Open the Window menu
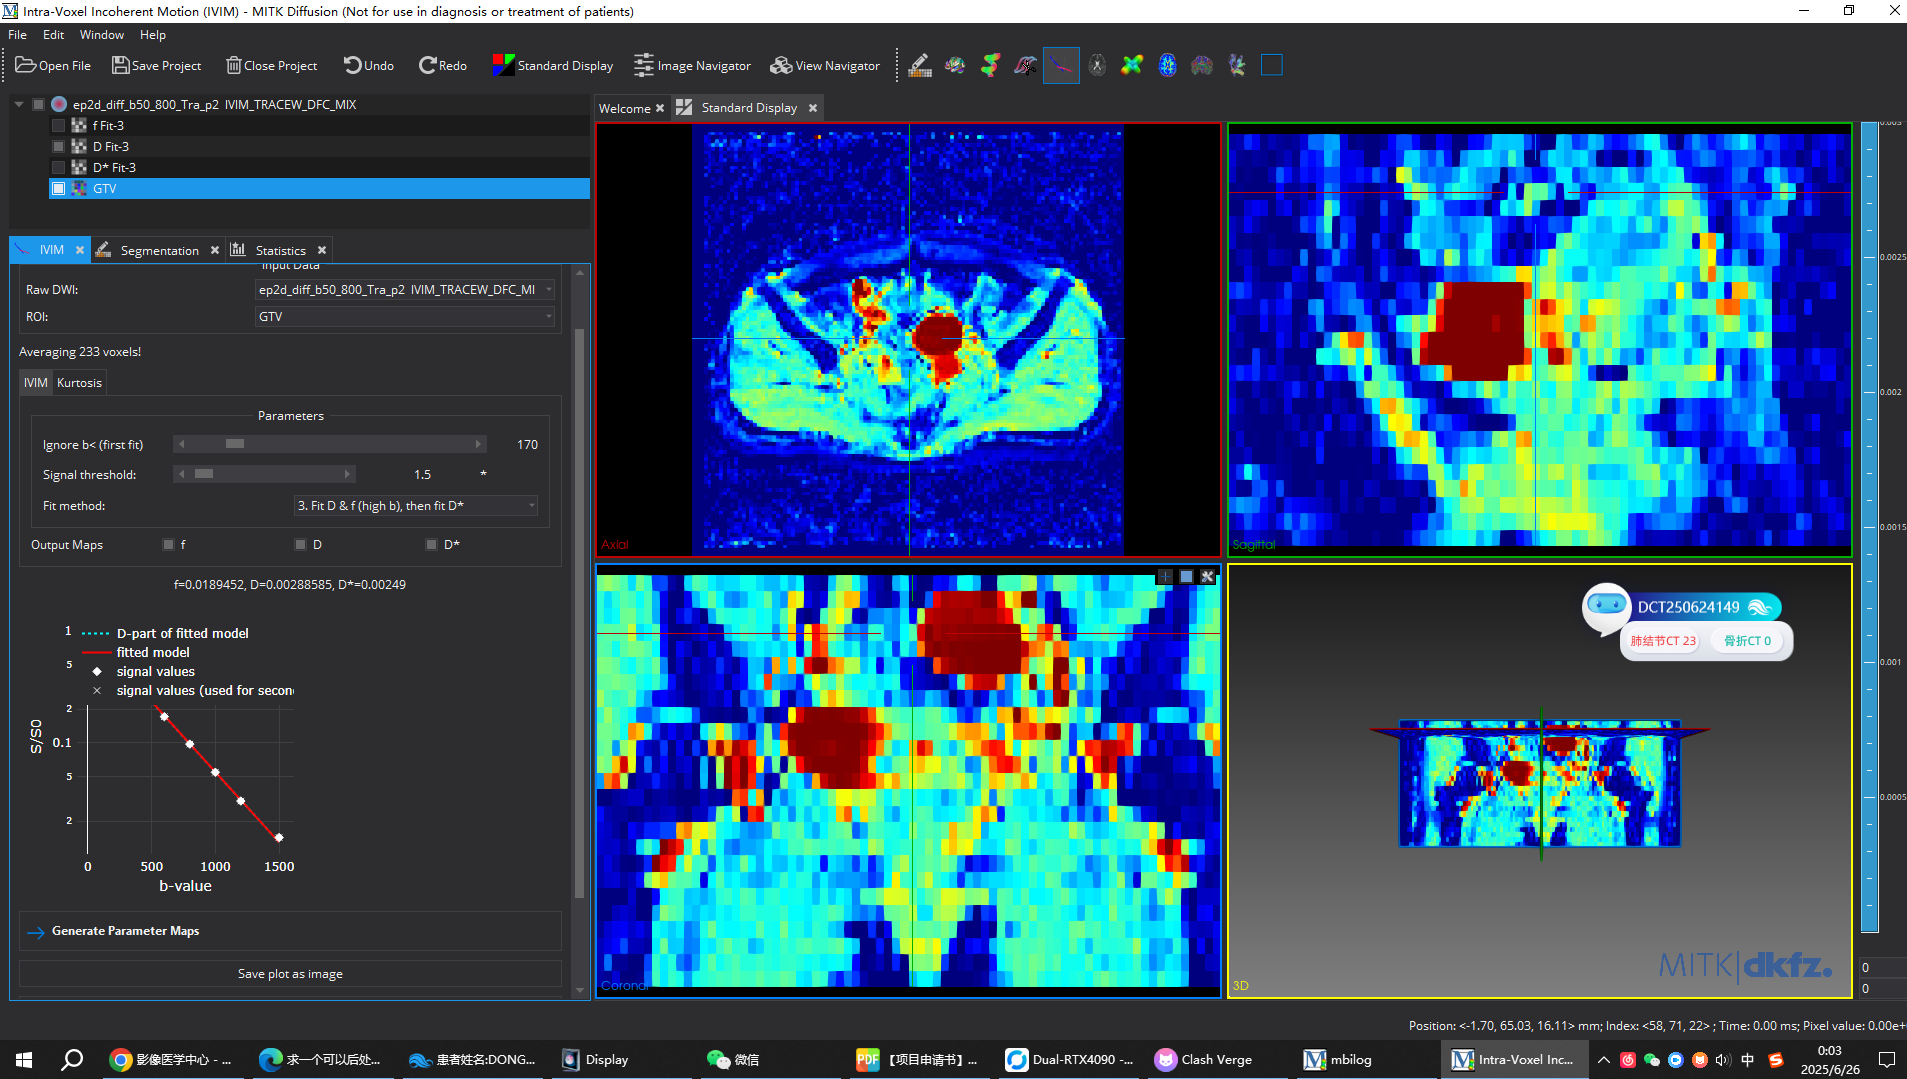Viewport: 1907px width, 1079px height. (101, 35)
